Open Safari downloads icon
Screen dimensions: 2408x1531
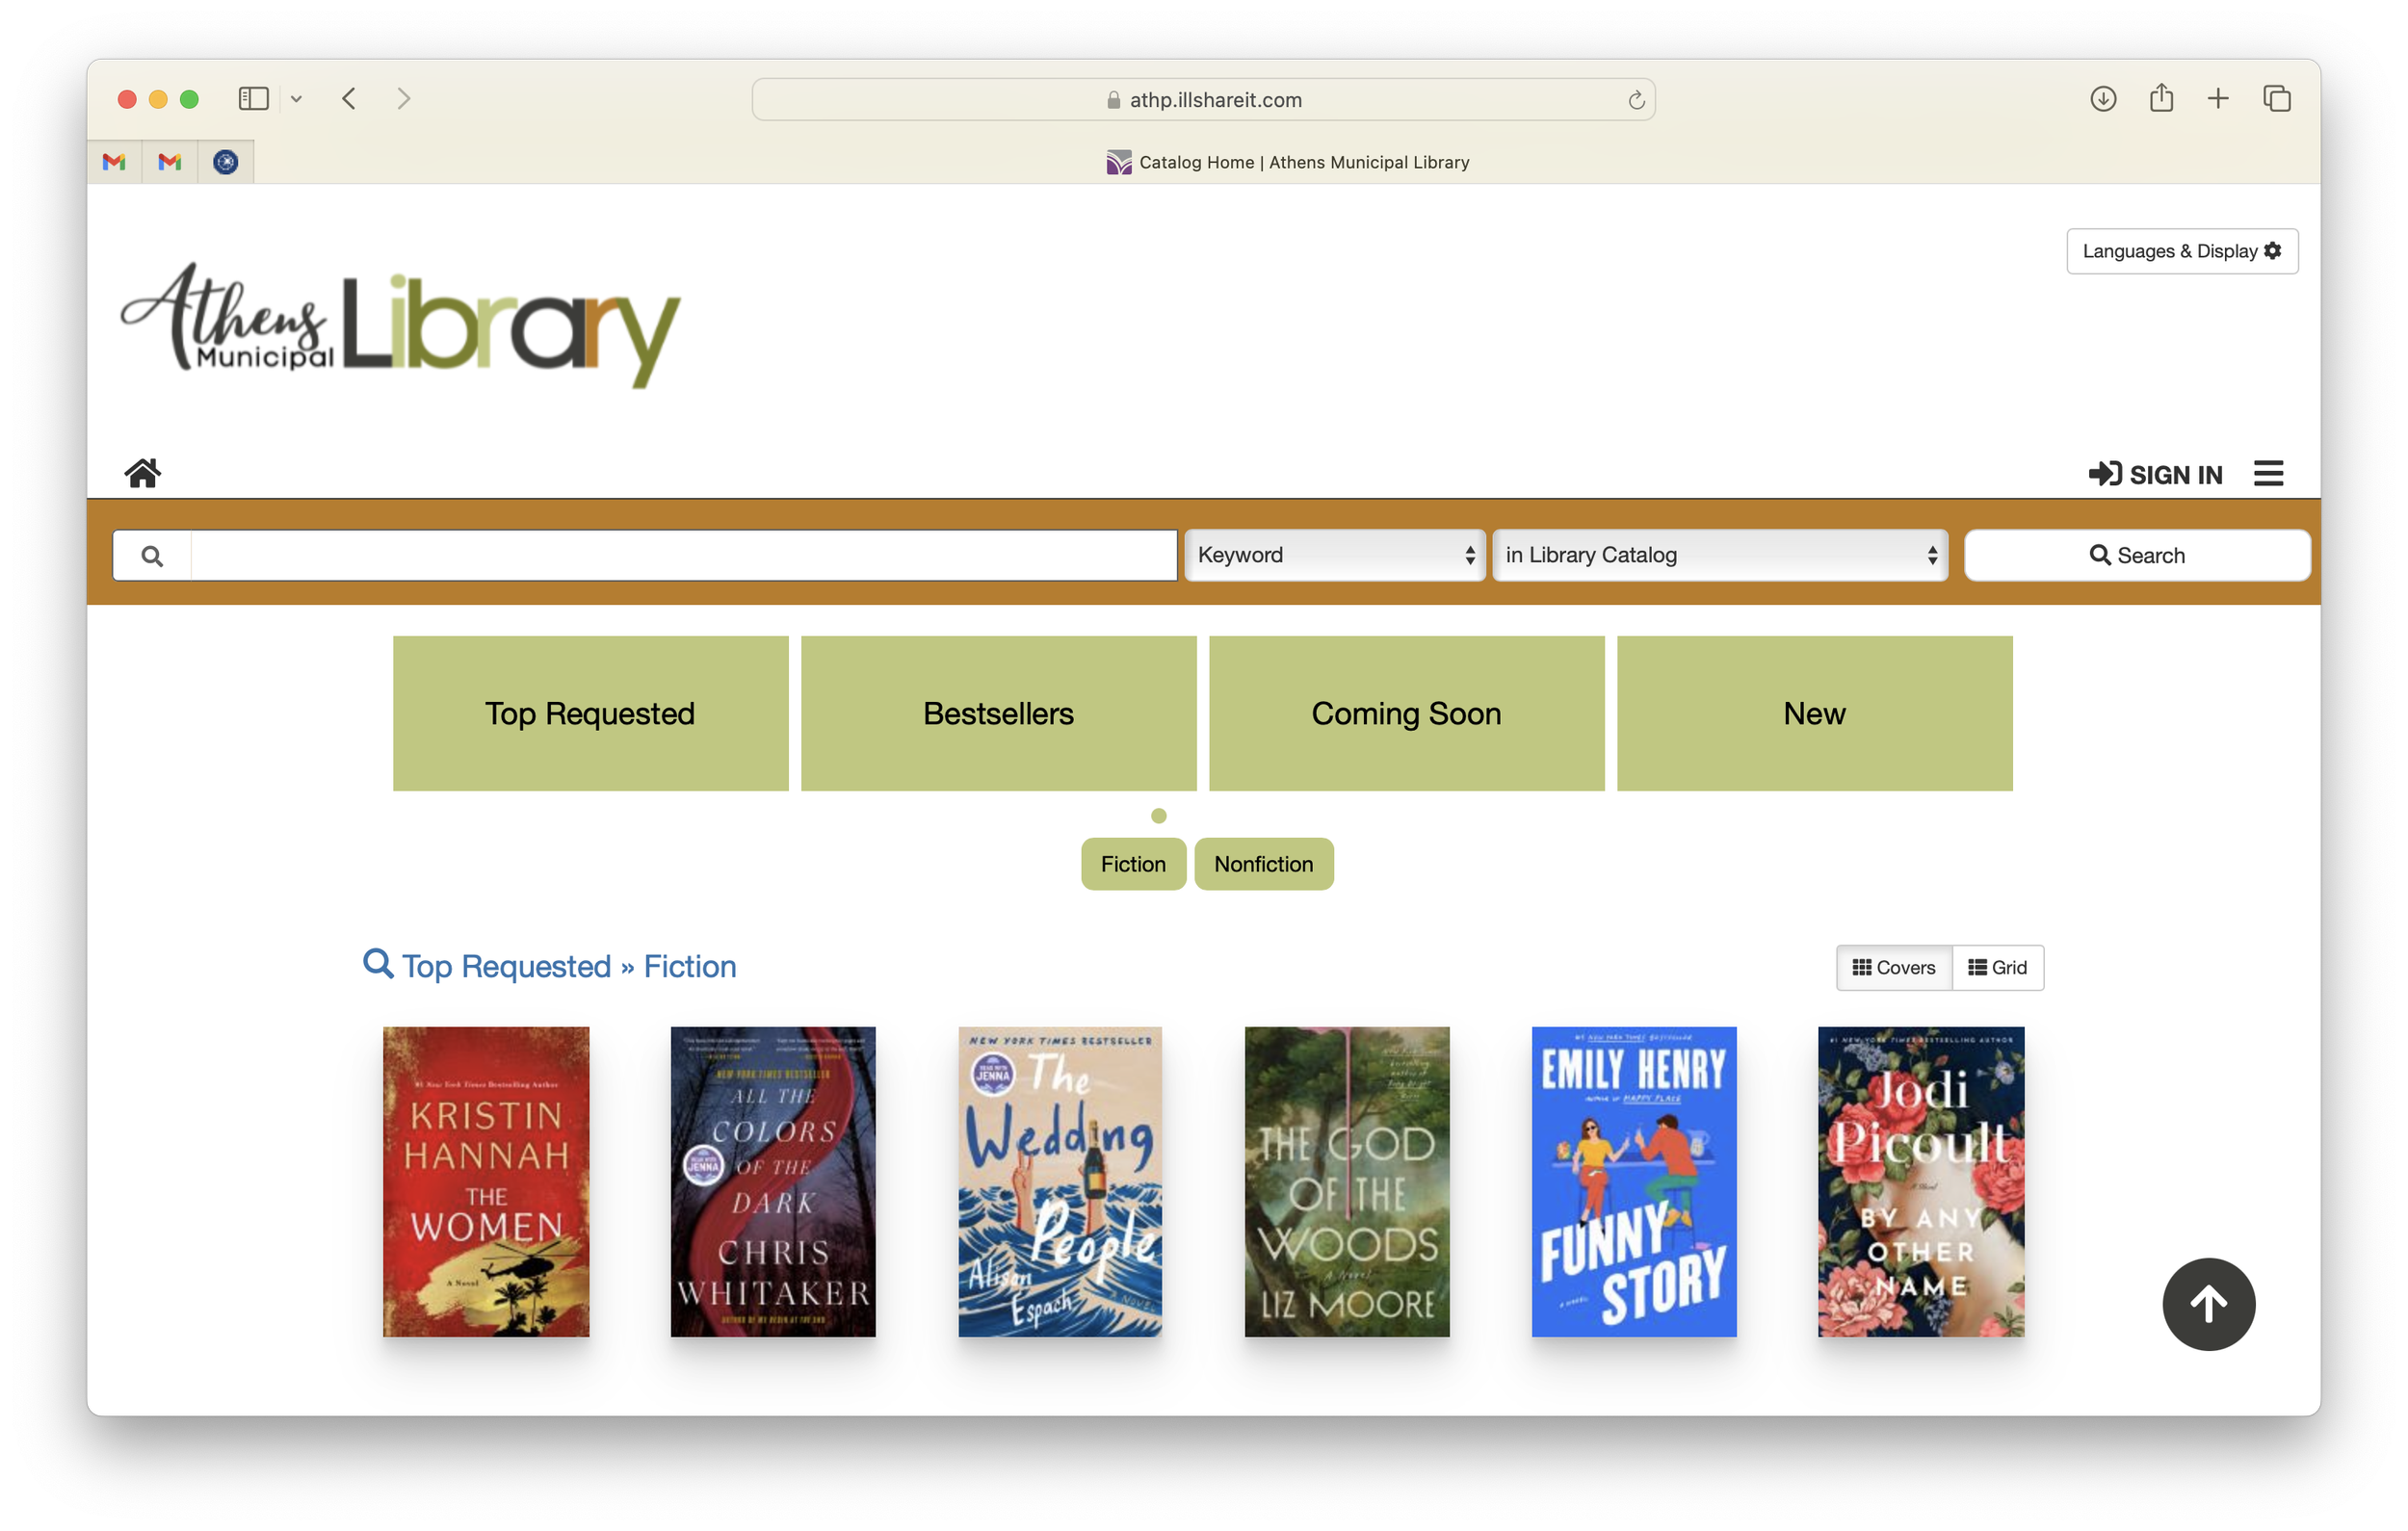pos(2103,99)
